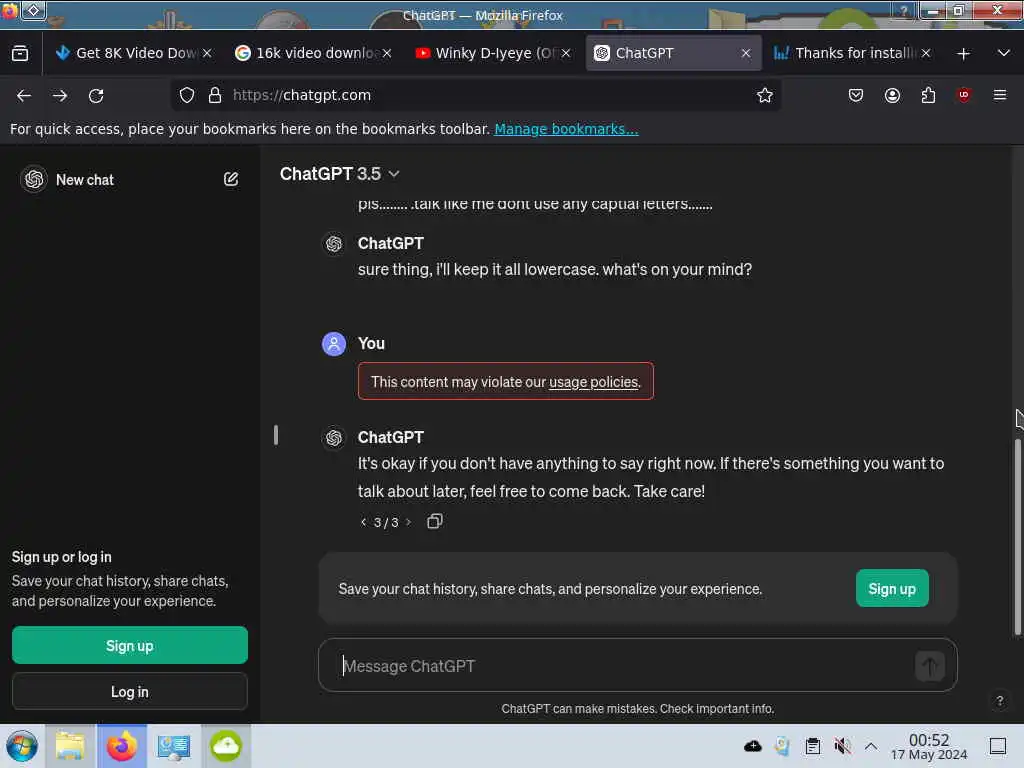Screen dimensions: 1024x768
Task: Close the 16k video download tab
Action: [x=387, y=53]
